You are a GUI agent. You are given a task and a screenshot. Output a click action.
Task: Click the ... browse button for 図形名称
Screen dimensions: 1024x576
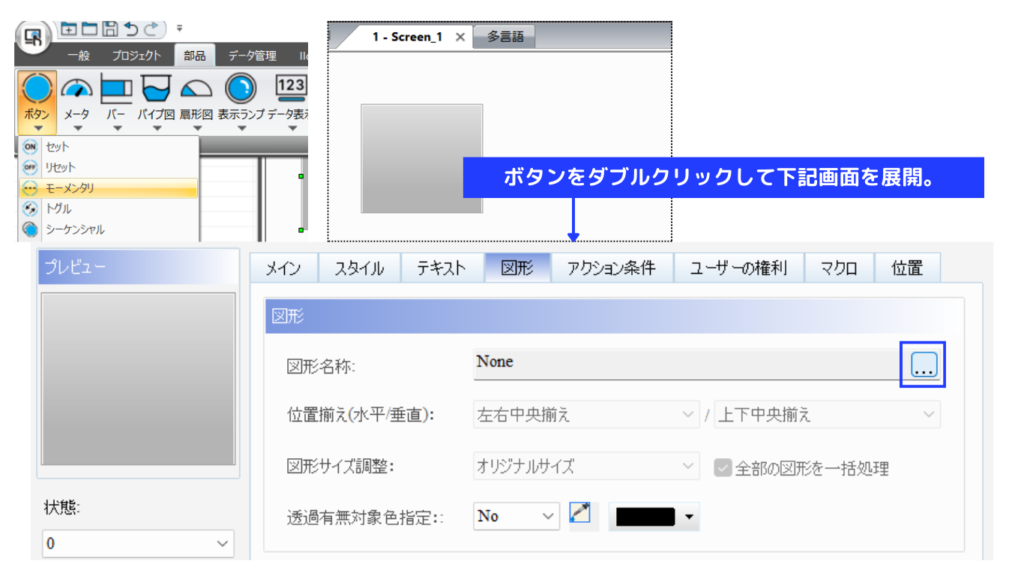[923, 365]
